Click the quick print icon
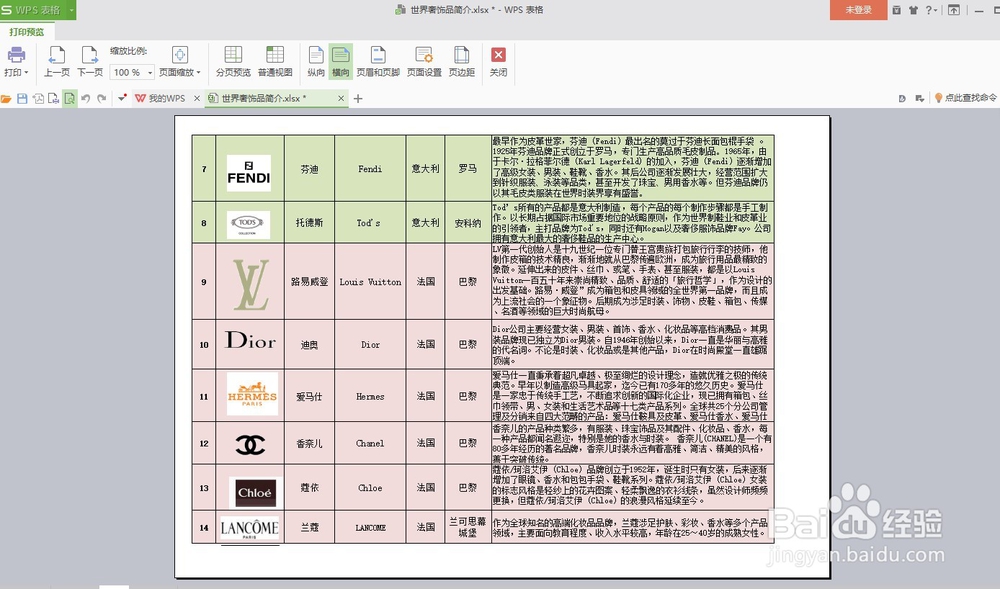The image size is (1000, 589). [54, 99]
